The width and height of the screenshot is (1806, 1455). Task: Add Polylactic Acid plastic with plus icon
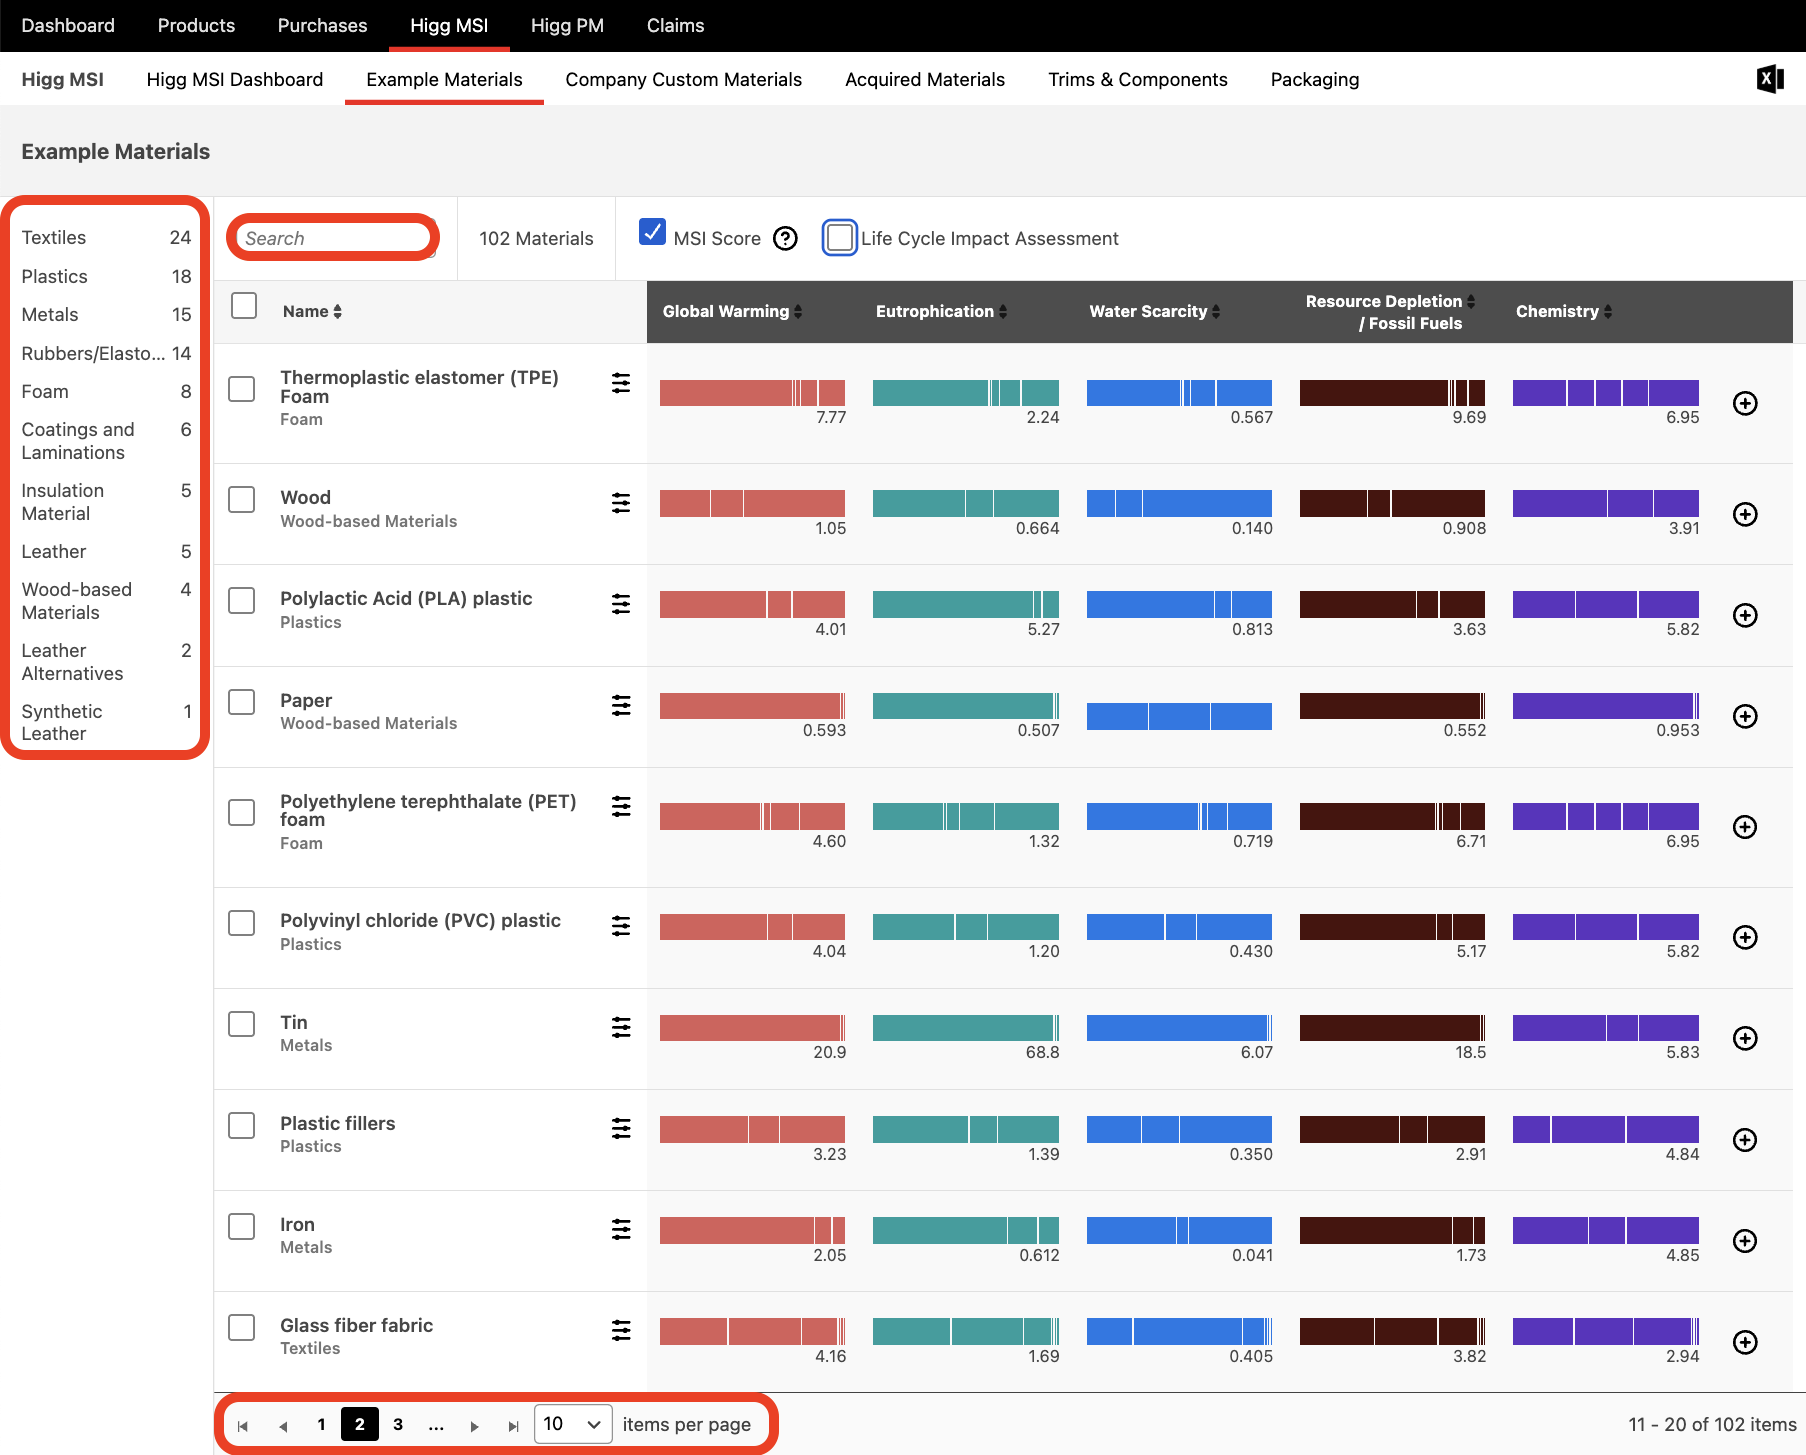(x=1745, y=615)
